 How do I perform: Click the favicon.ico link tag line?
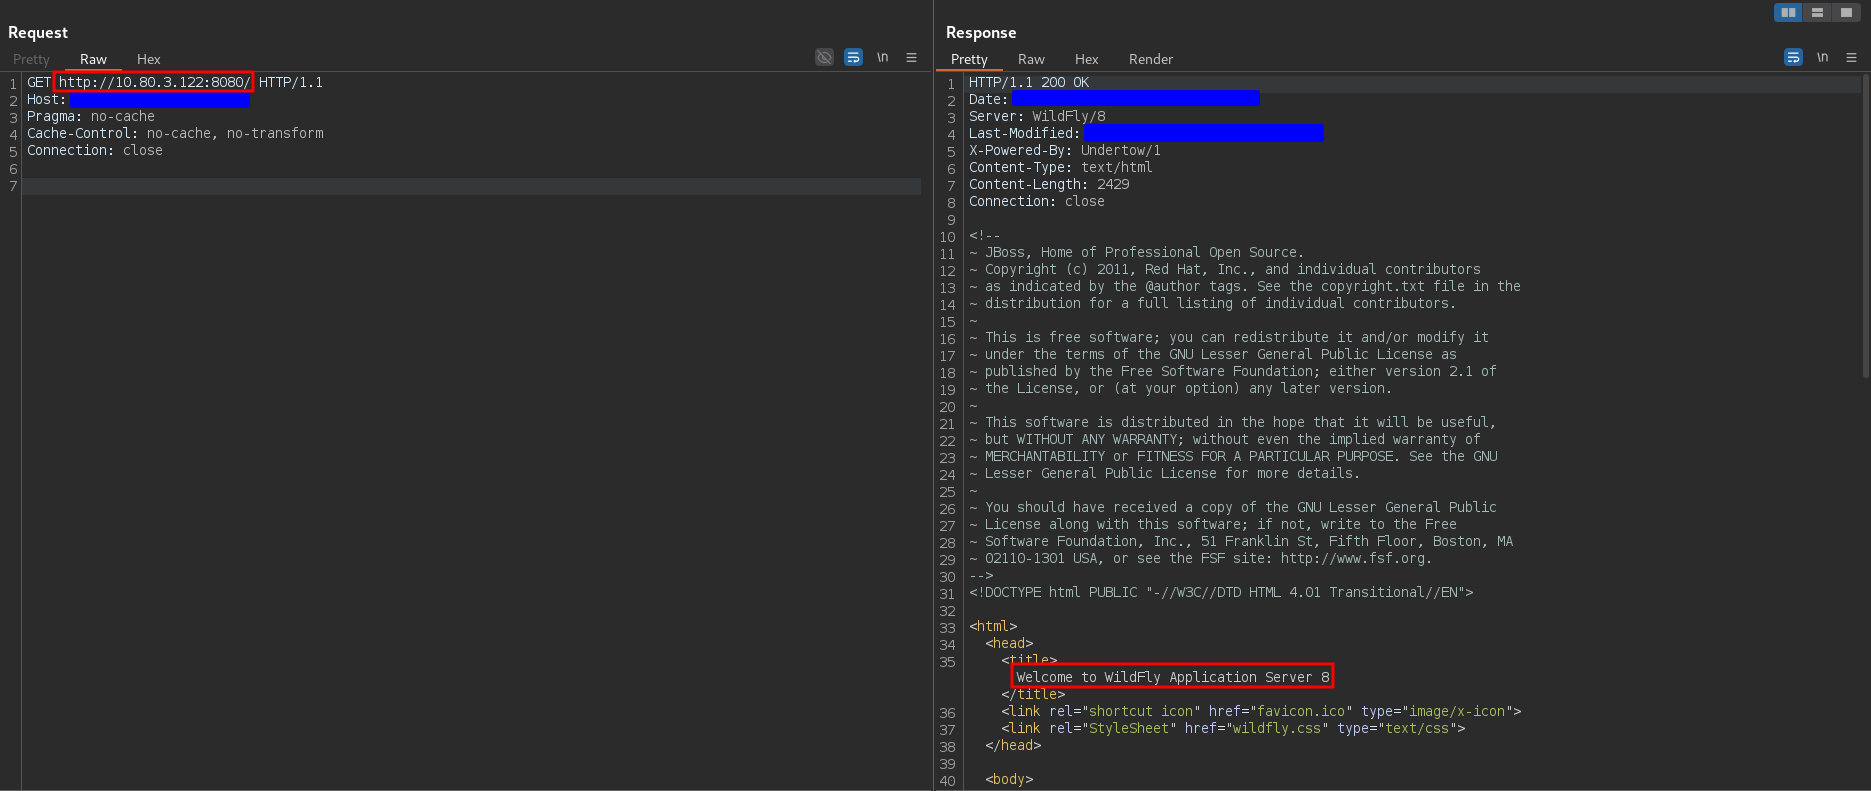coord(1261,711)
